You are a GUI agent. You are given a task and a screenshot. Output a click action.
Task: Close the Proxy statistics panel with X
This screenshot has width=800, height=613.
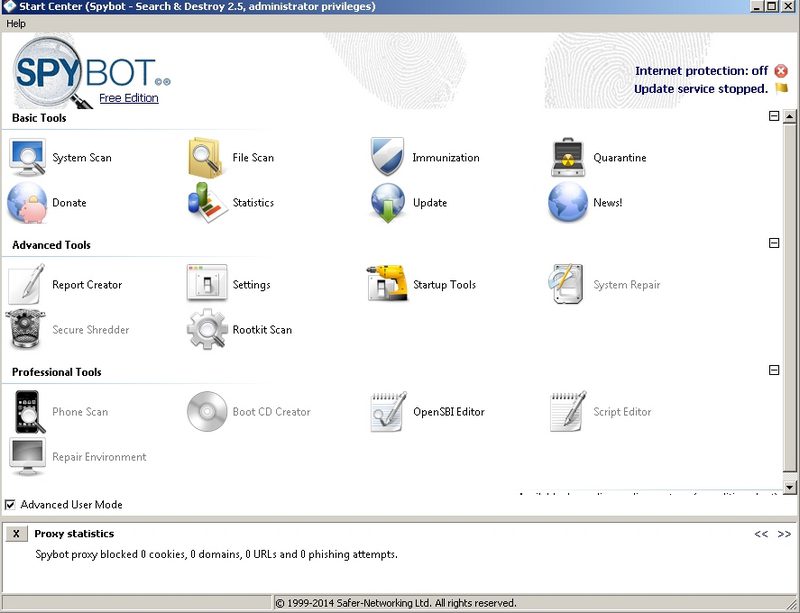click(16, 534)
